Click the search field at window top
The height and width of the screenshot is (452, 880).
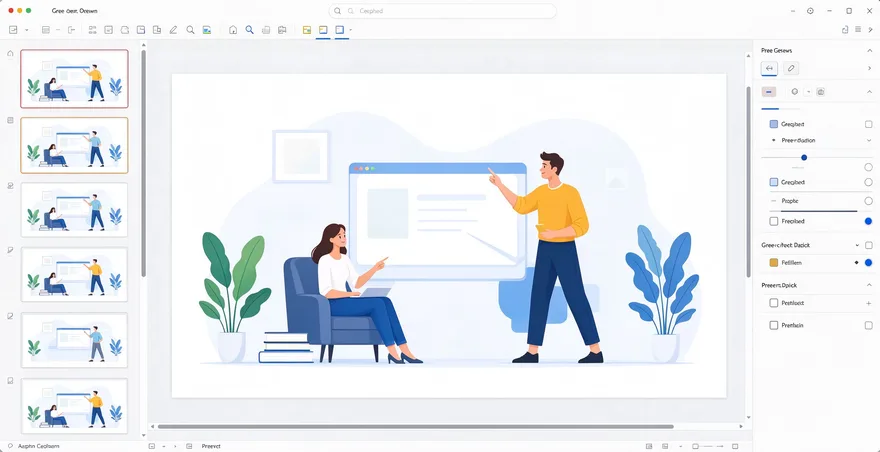tap(442, 11)
